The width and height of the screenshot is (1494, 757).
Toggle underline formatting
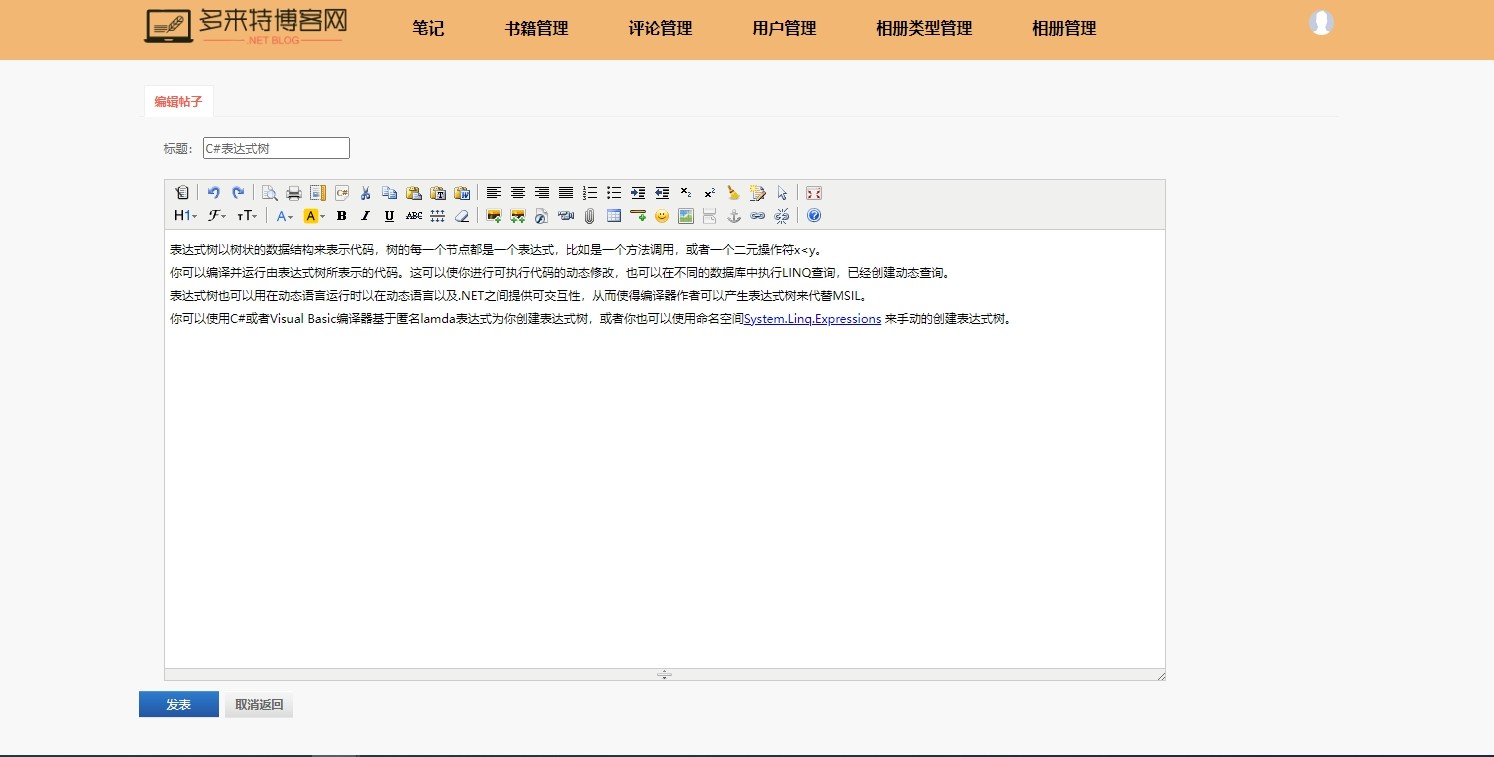[389, 216]
